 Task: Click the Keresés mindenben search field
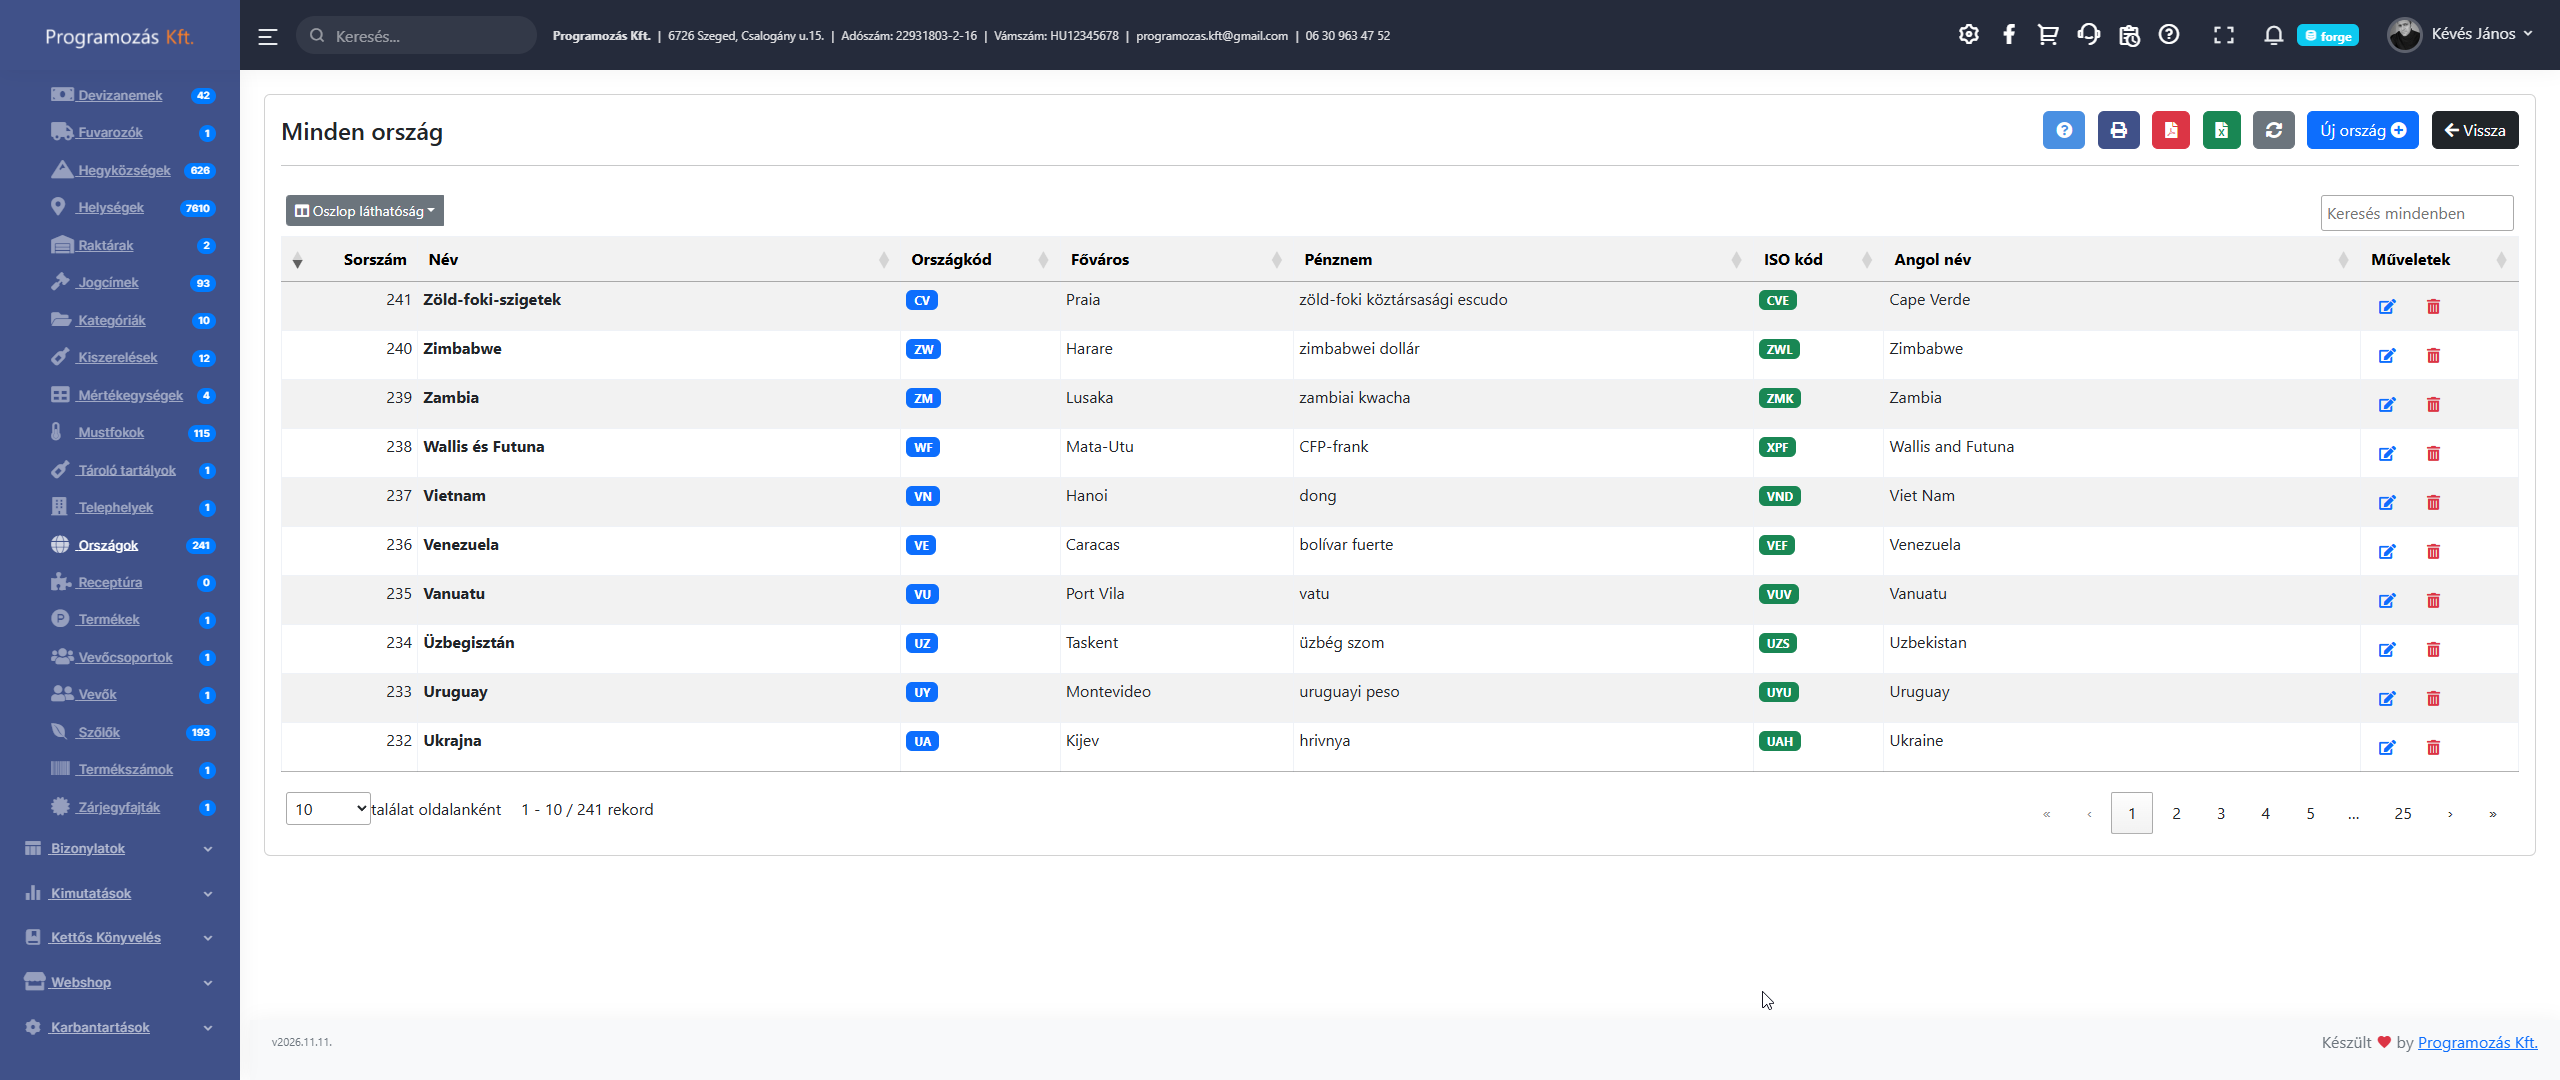(2415, 213)
